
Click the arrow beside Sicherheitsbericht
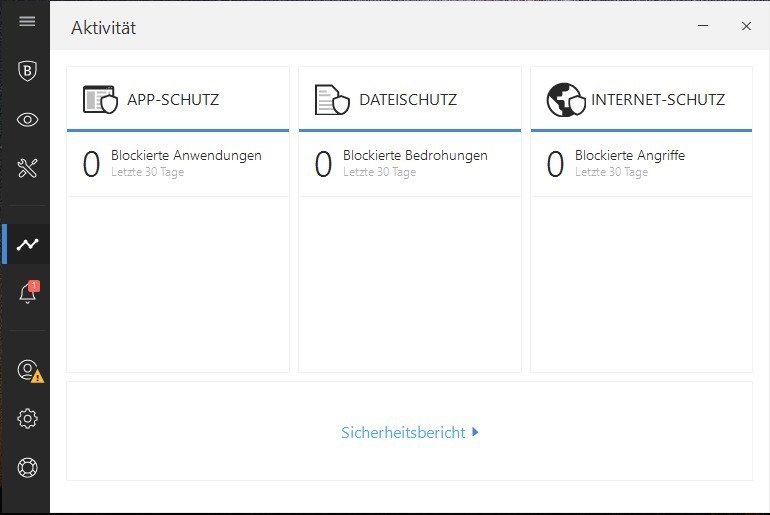coord(475,432)
